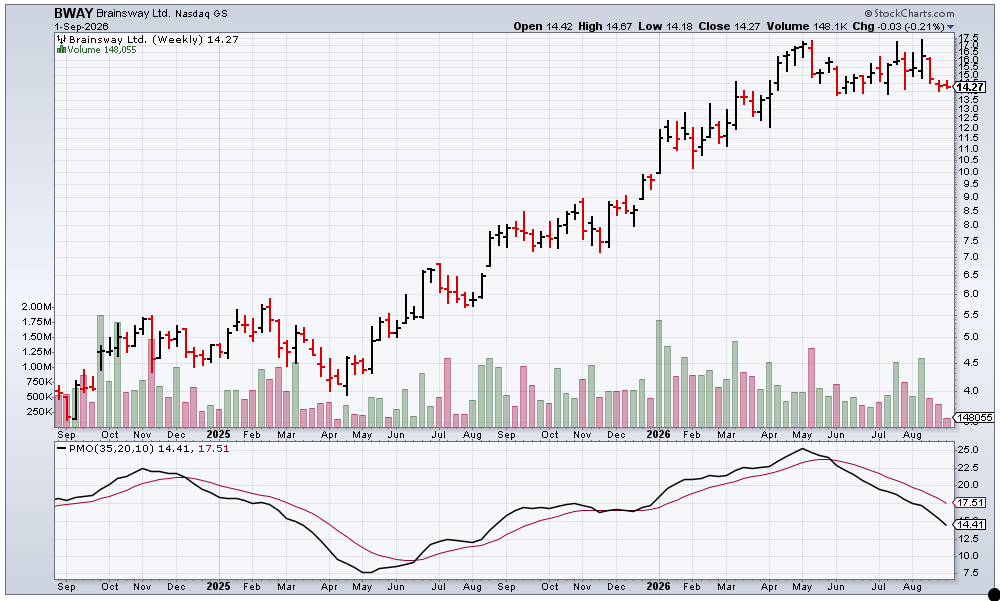Click the Brainsway Ltd. (Weekly) legend text
This screenshot has width=1000, height=601.
point(135,40)
